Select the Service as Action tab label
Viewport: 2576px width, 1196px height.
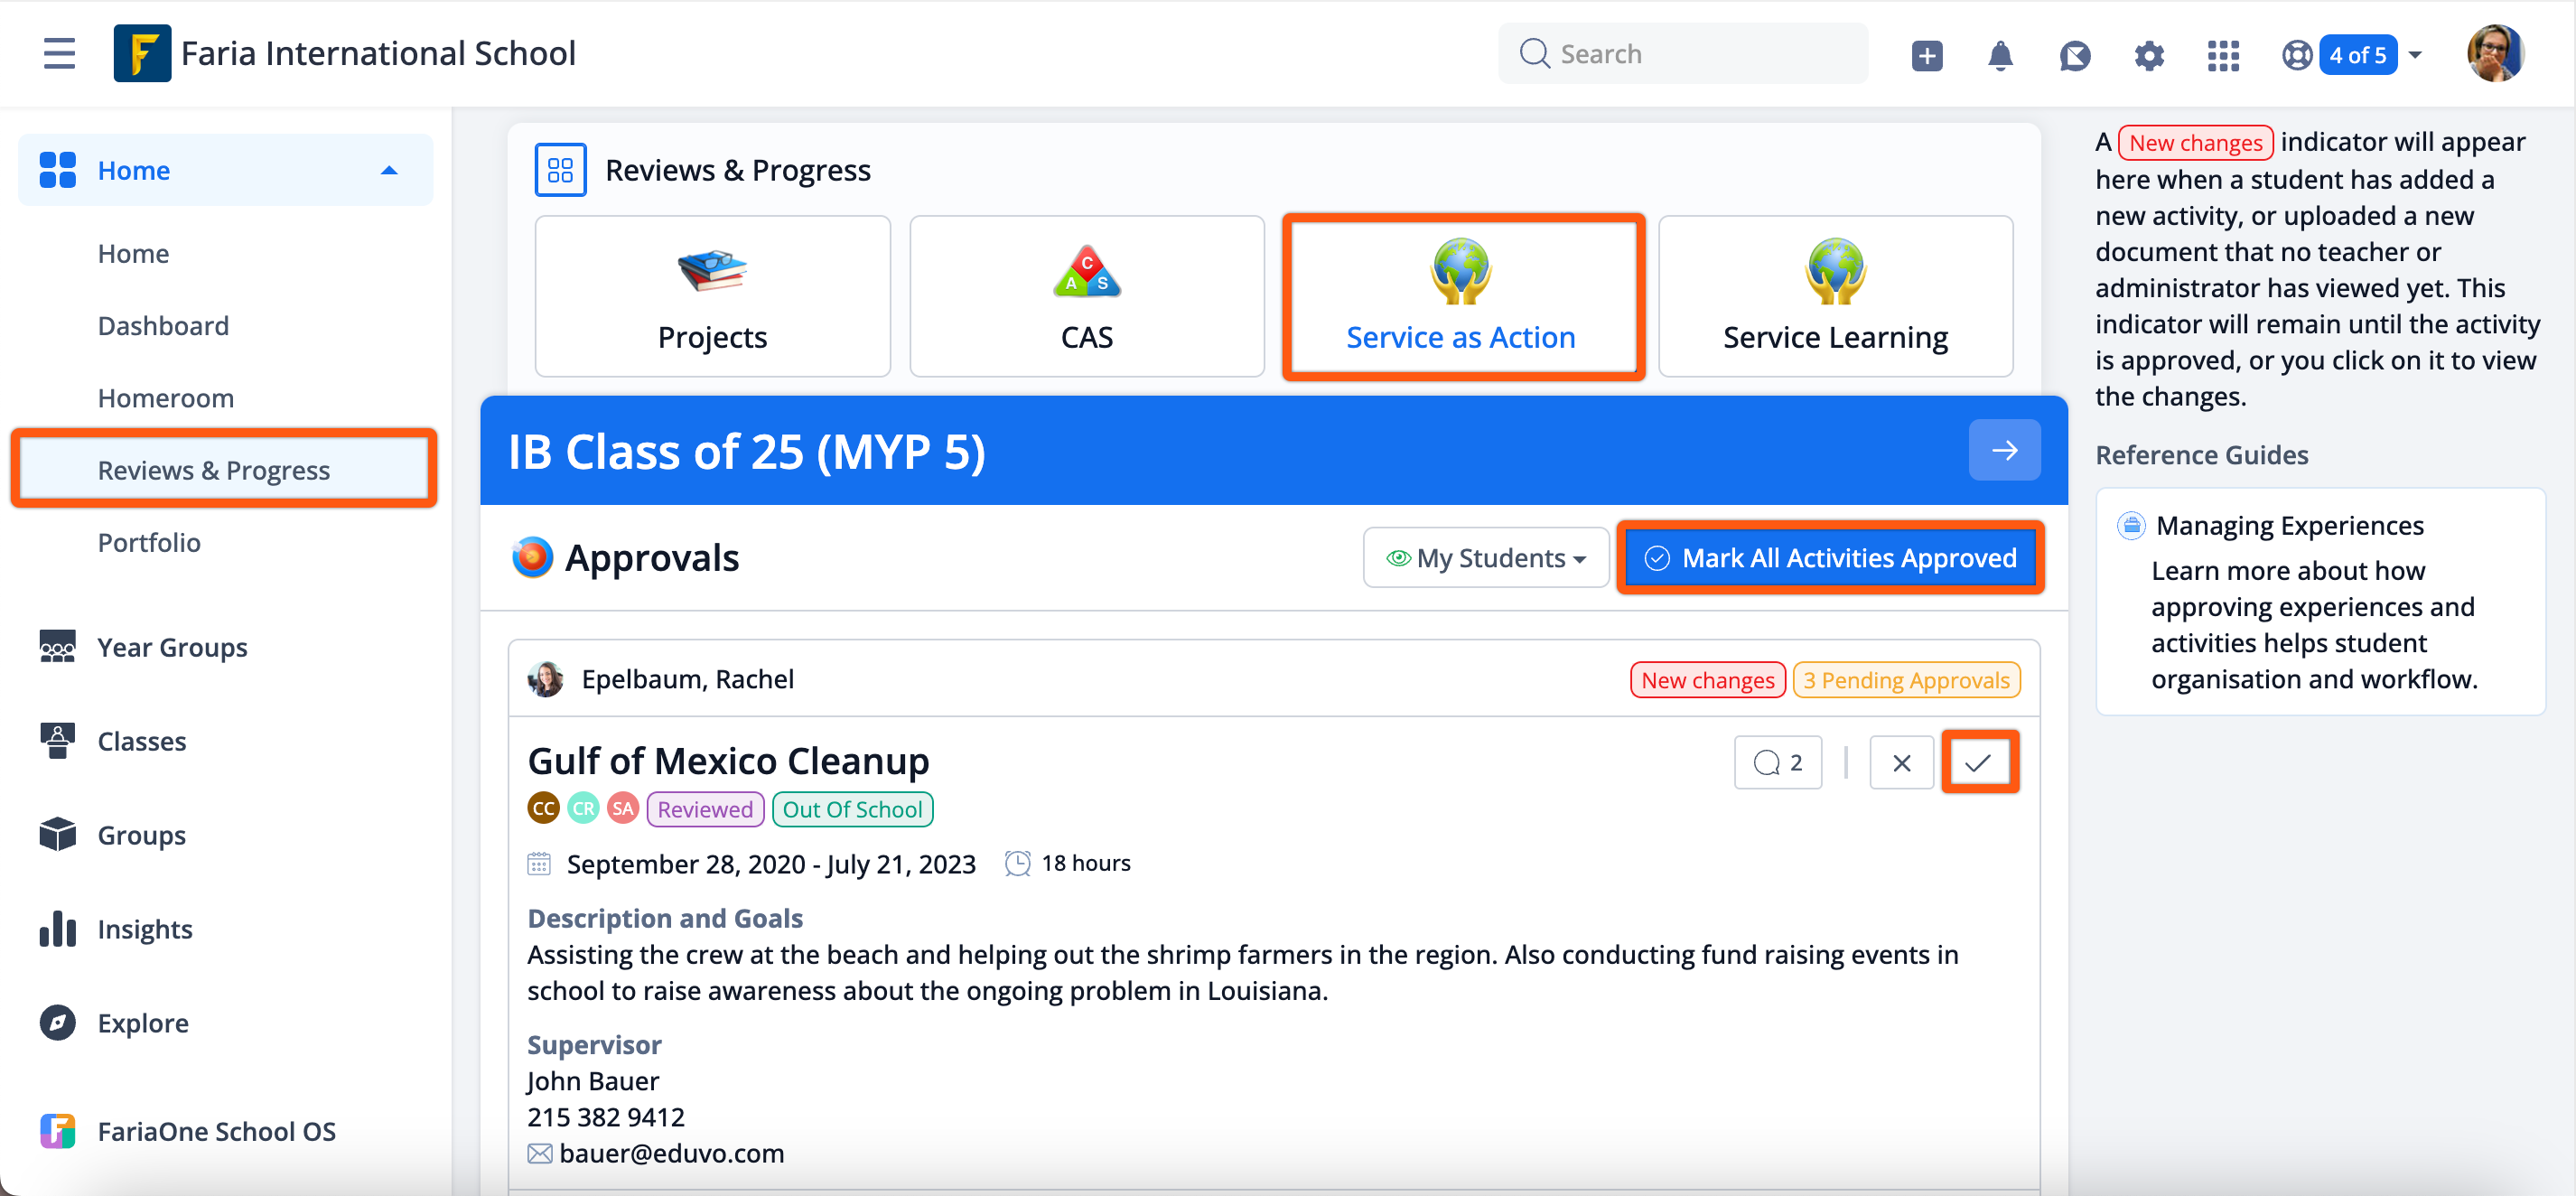point(1460,337)
